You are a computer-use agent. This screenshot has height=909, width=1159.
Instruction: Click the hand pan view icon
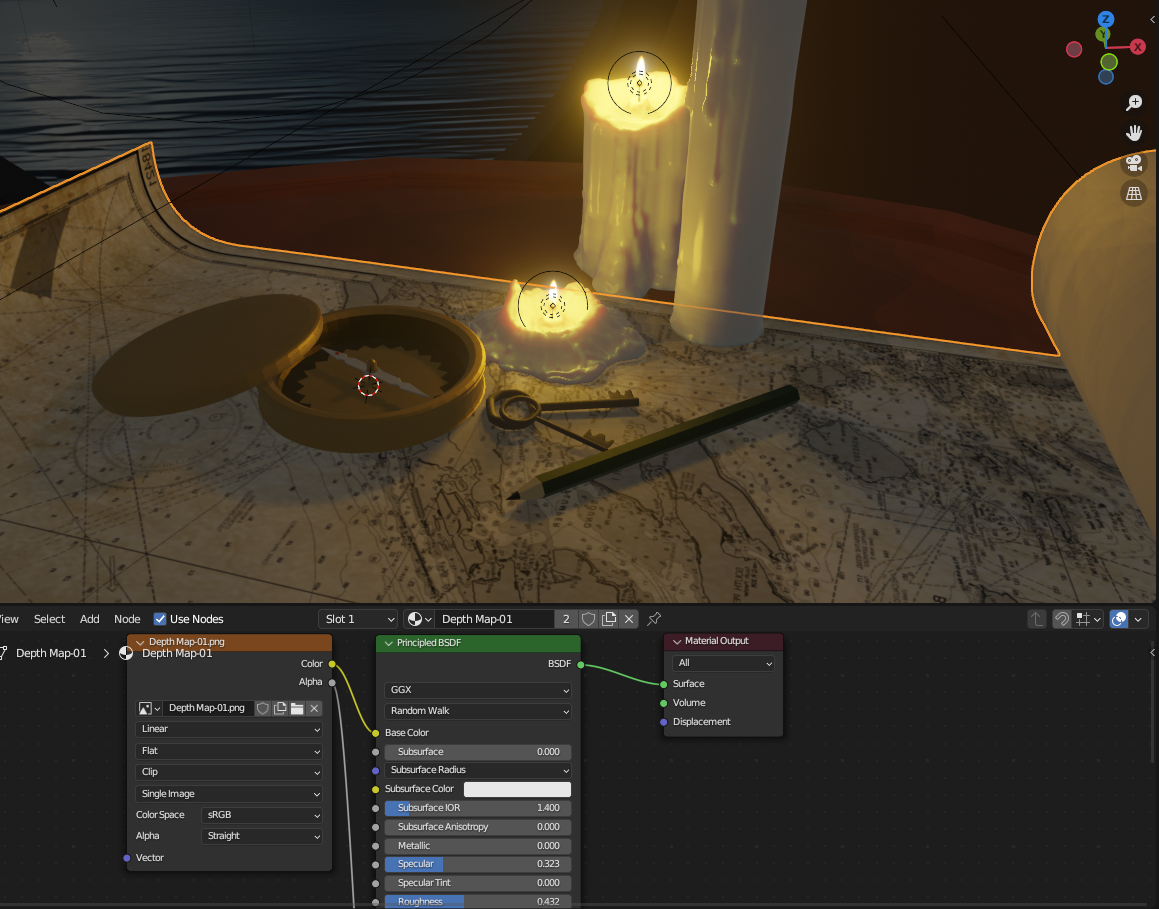(1134, 133)
